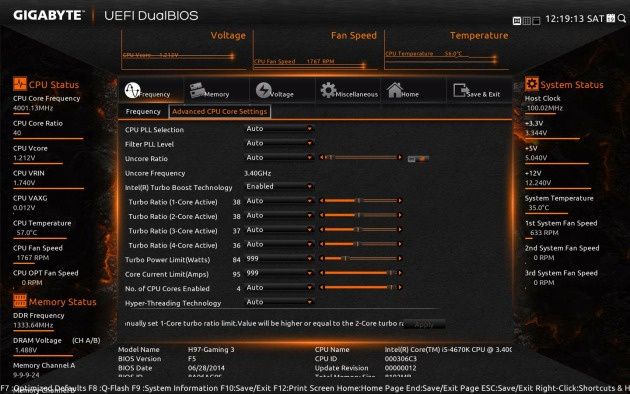Open the Voltage section lightning icon
This screenshot has height=394, width=630.
click(x=263, y=90)
